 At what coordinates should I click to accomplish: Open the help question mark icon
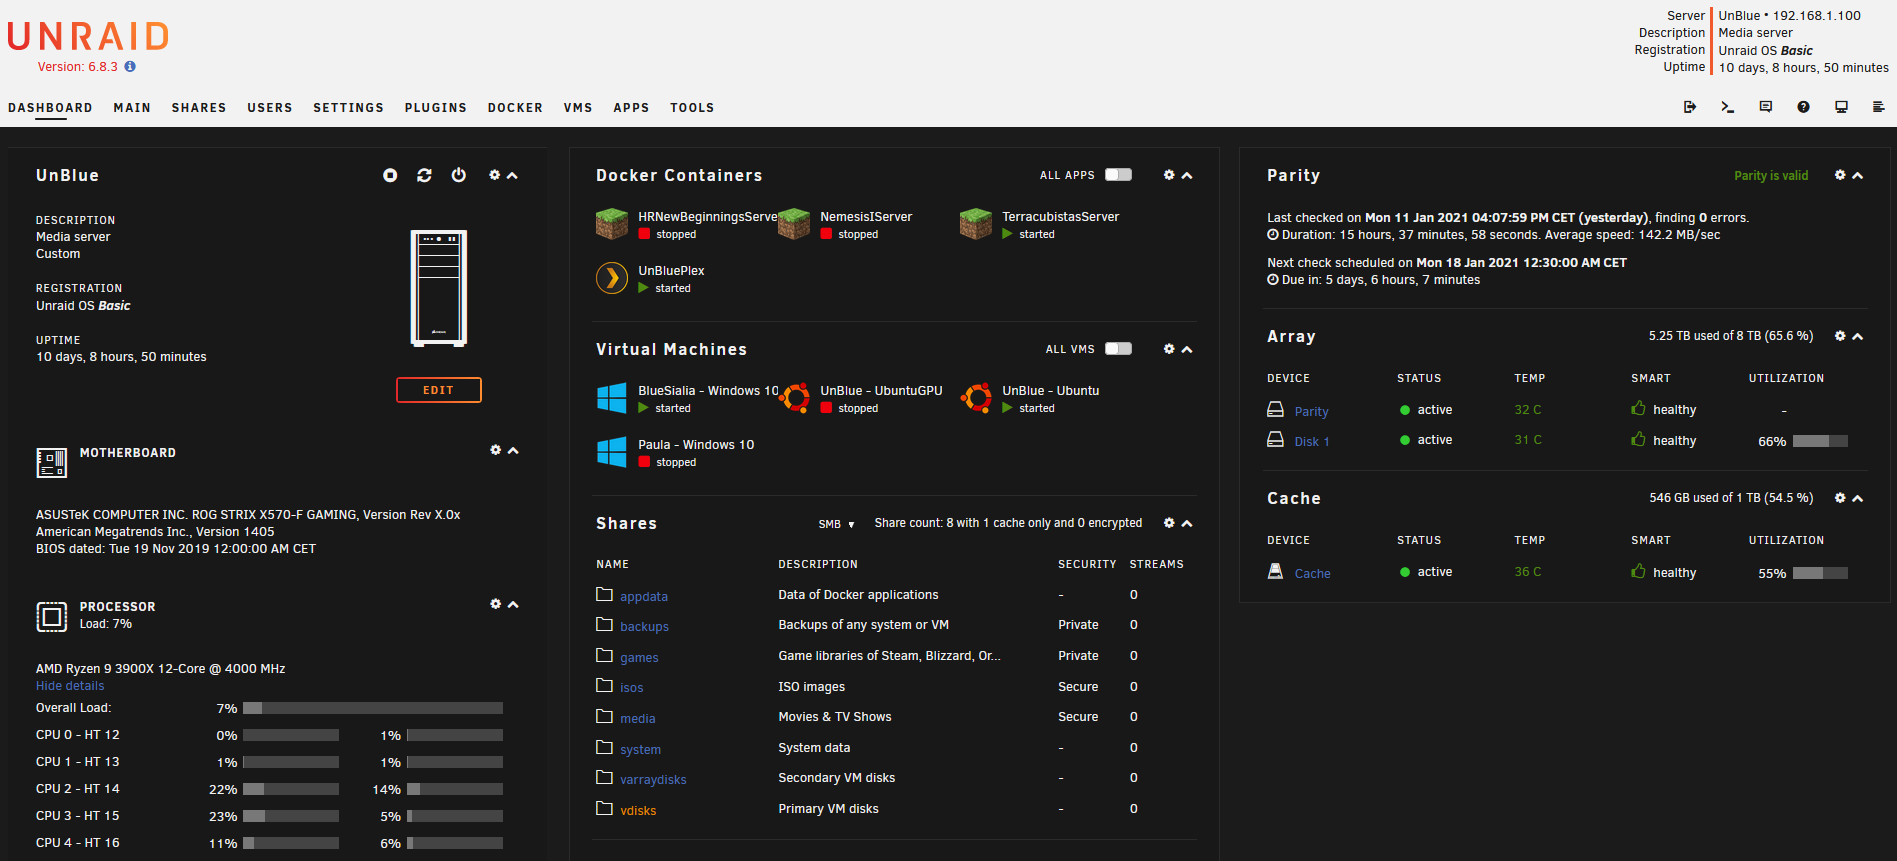click(x=1803, y=107)
